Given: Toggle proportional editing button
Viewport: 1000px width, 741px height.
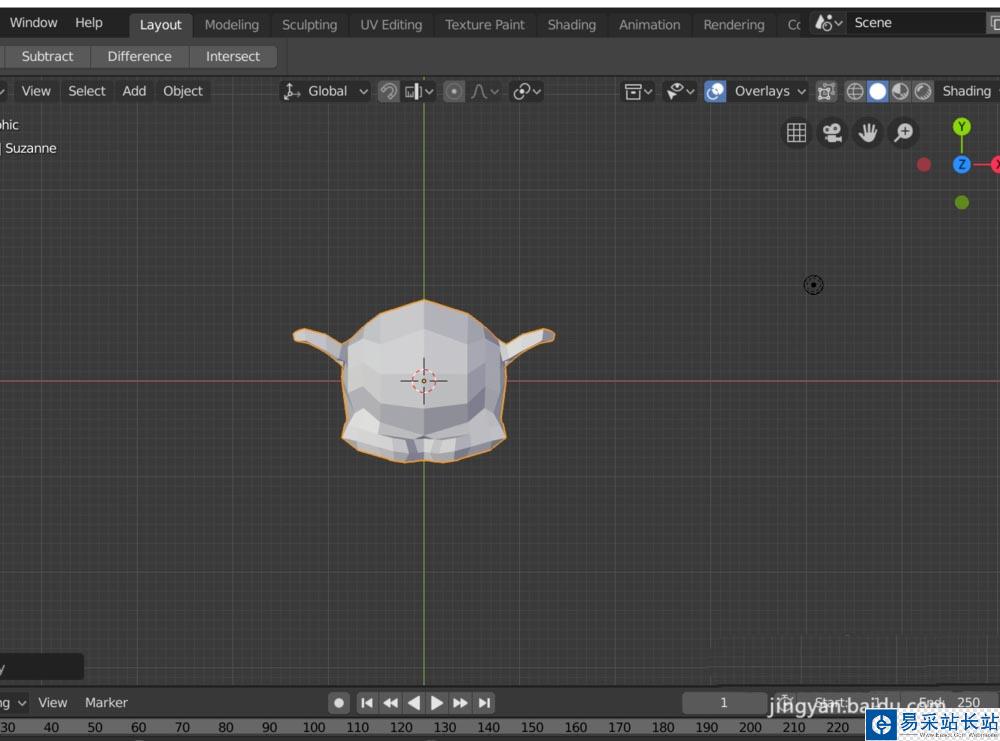Looking at the screenshot, I should pos(454,91).
